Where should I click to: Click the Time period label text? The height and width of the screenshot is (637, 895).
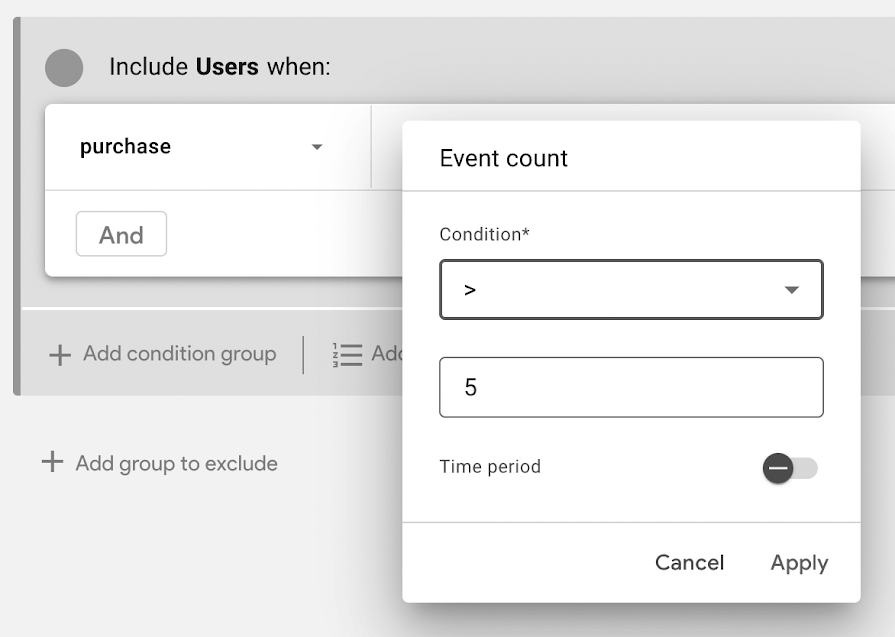(490, 466)
